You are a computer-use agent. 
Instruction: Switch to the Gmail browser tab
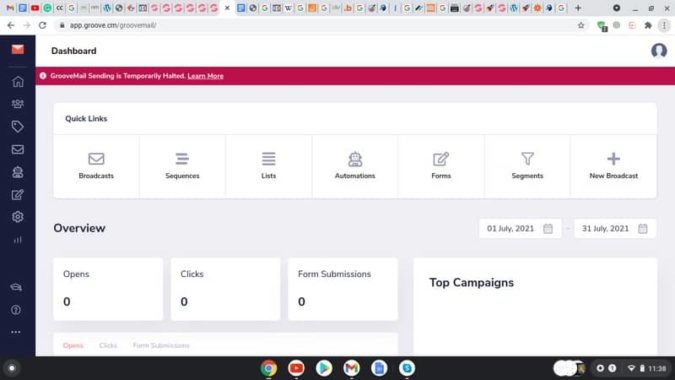click(x=10, y=8)
